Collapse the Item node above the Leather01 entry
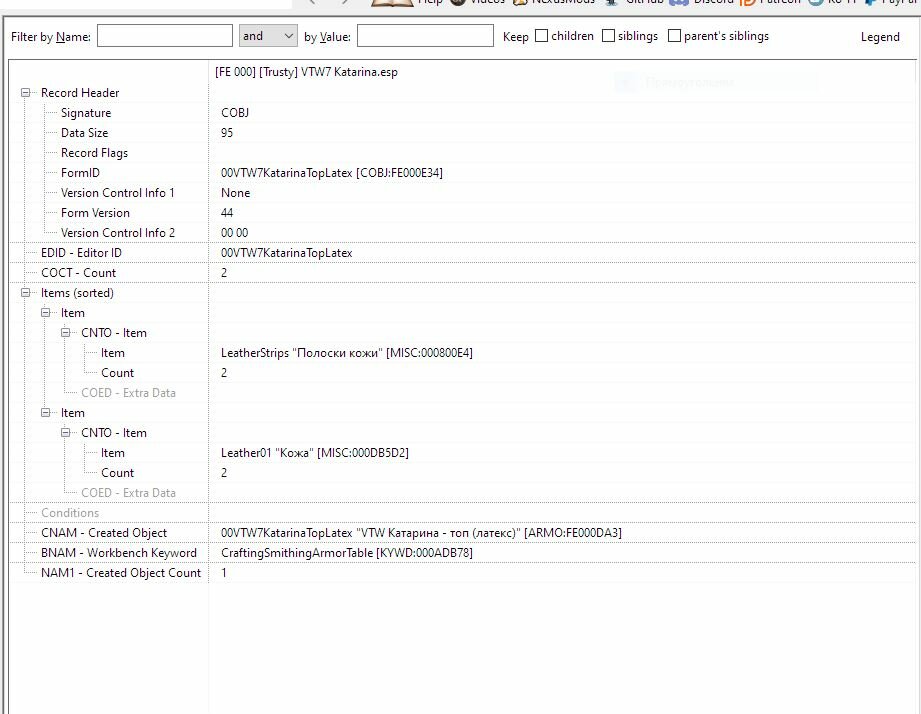 (45, 412)
